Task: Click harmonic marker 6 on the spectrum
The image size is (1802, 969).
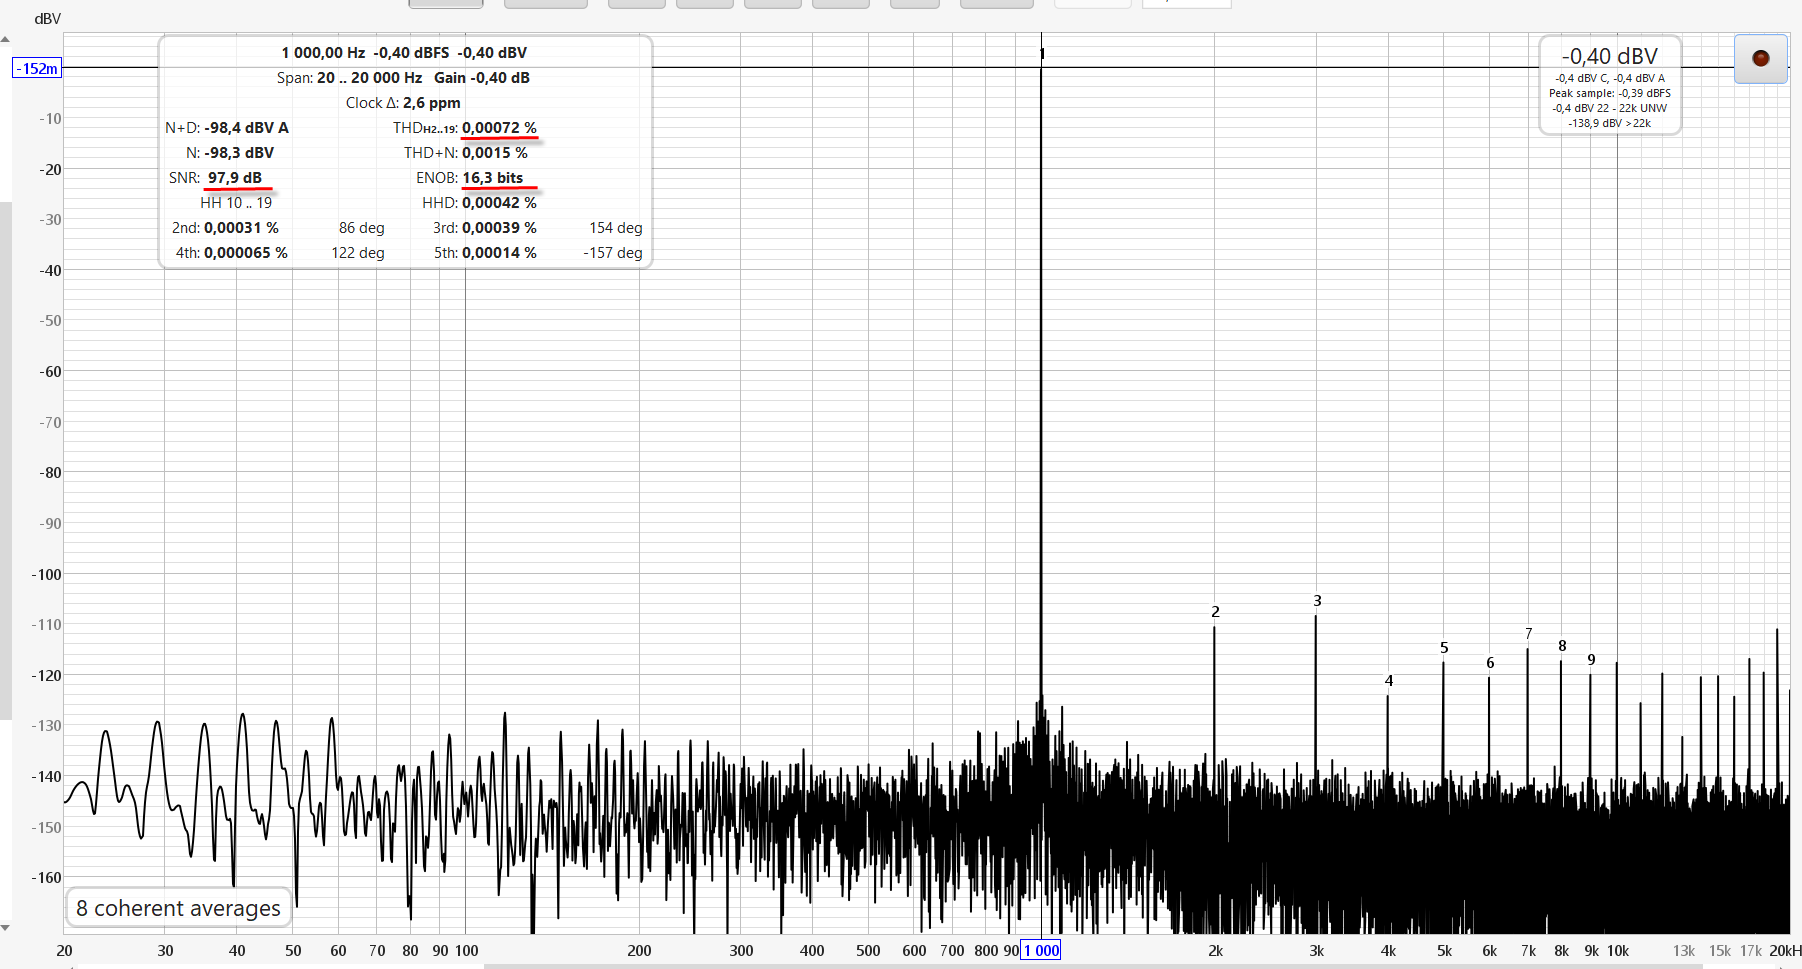Action: tap(1490, 663)
